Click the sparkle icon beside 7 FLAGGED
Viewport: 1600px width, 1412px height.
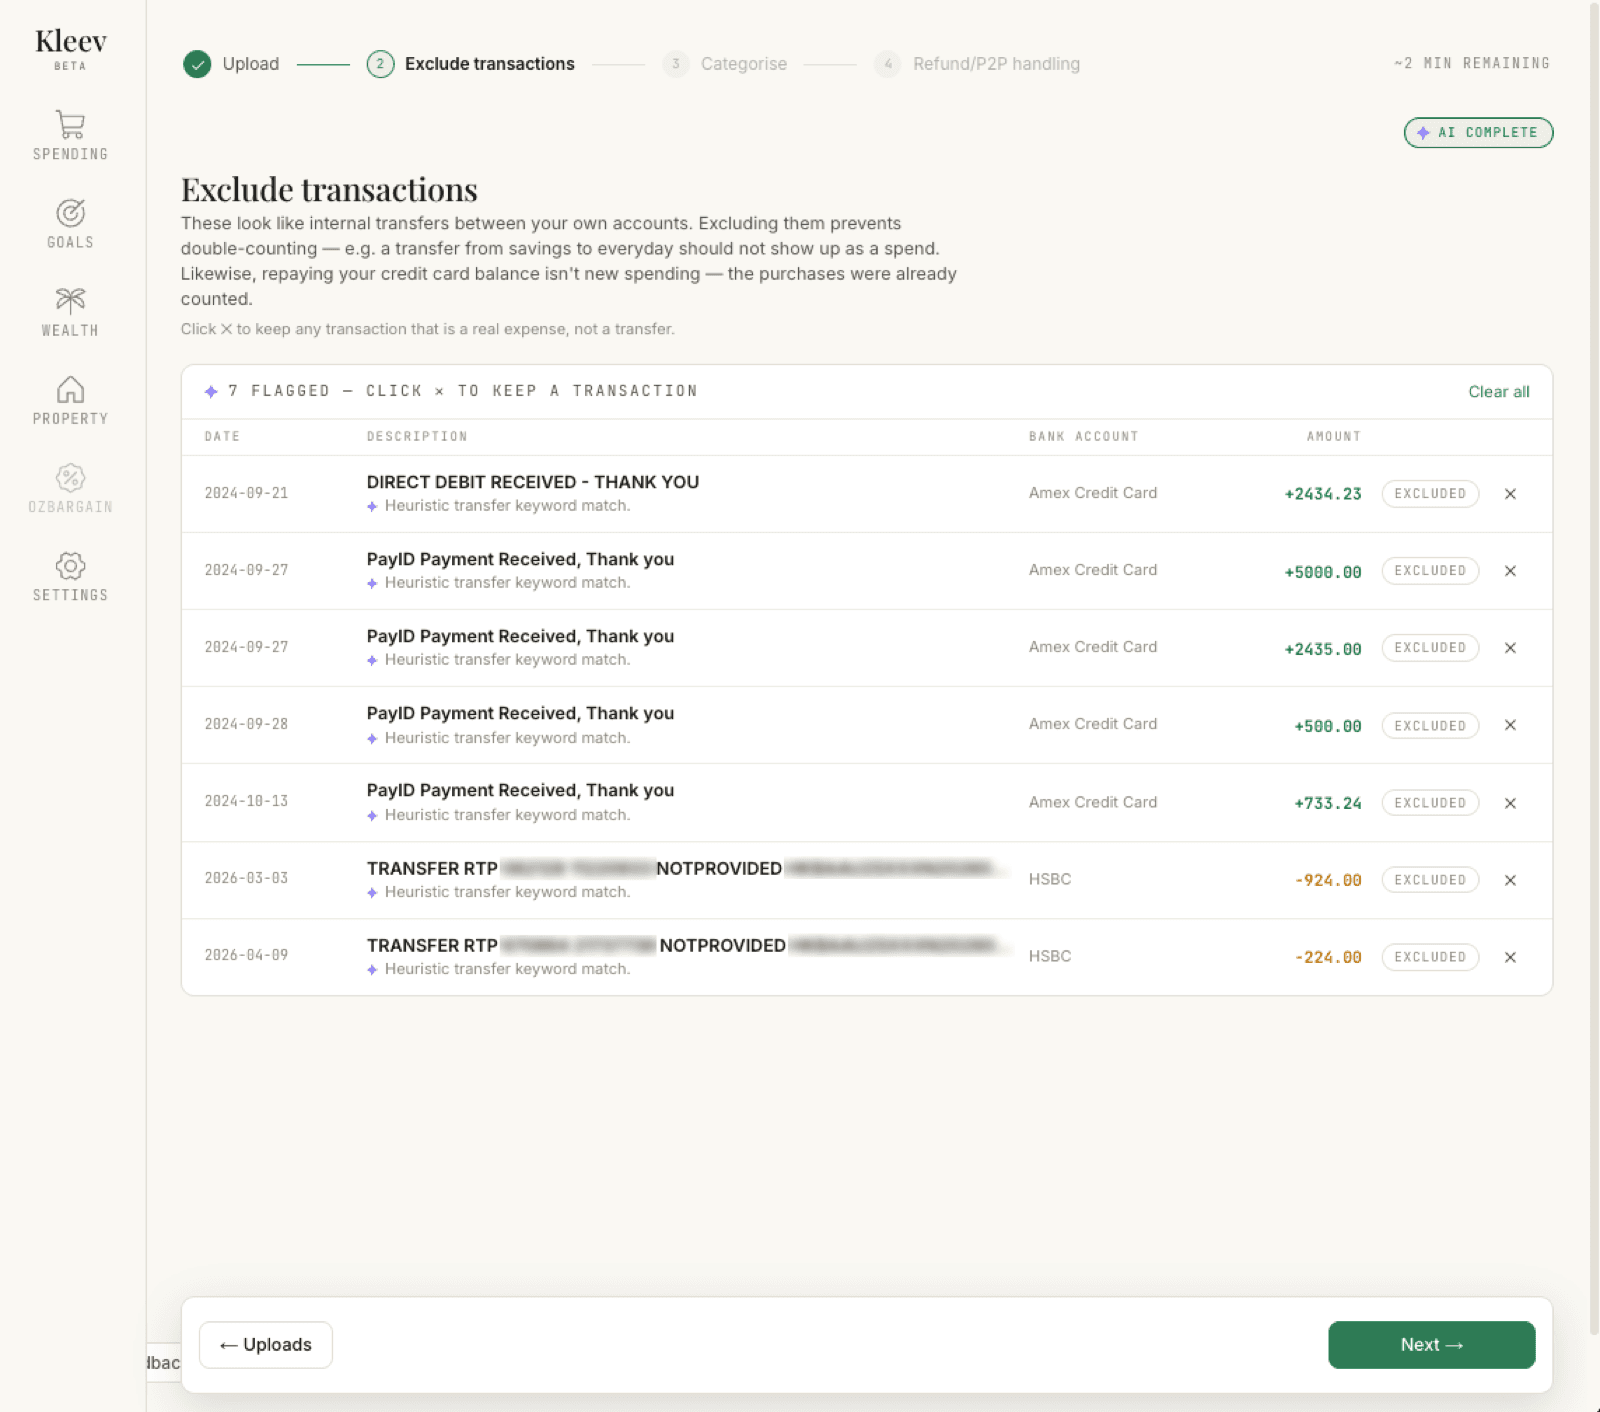tap(211, 392)
